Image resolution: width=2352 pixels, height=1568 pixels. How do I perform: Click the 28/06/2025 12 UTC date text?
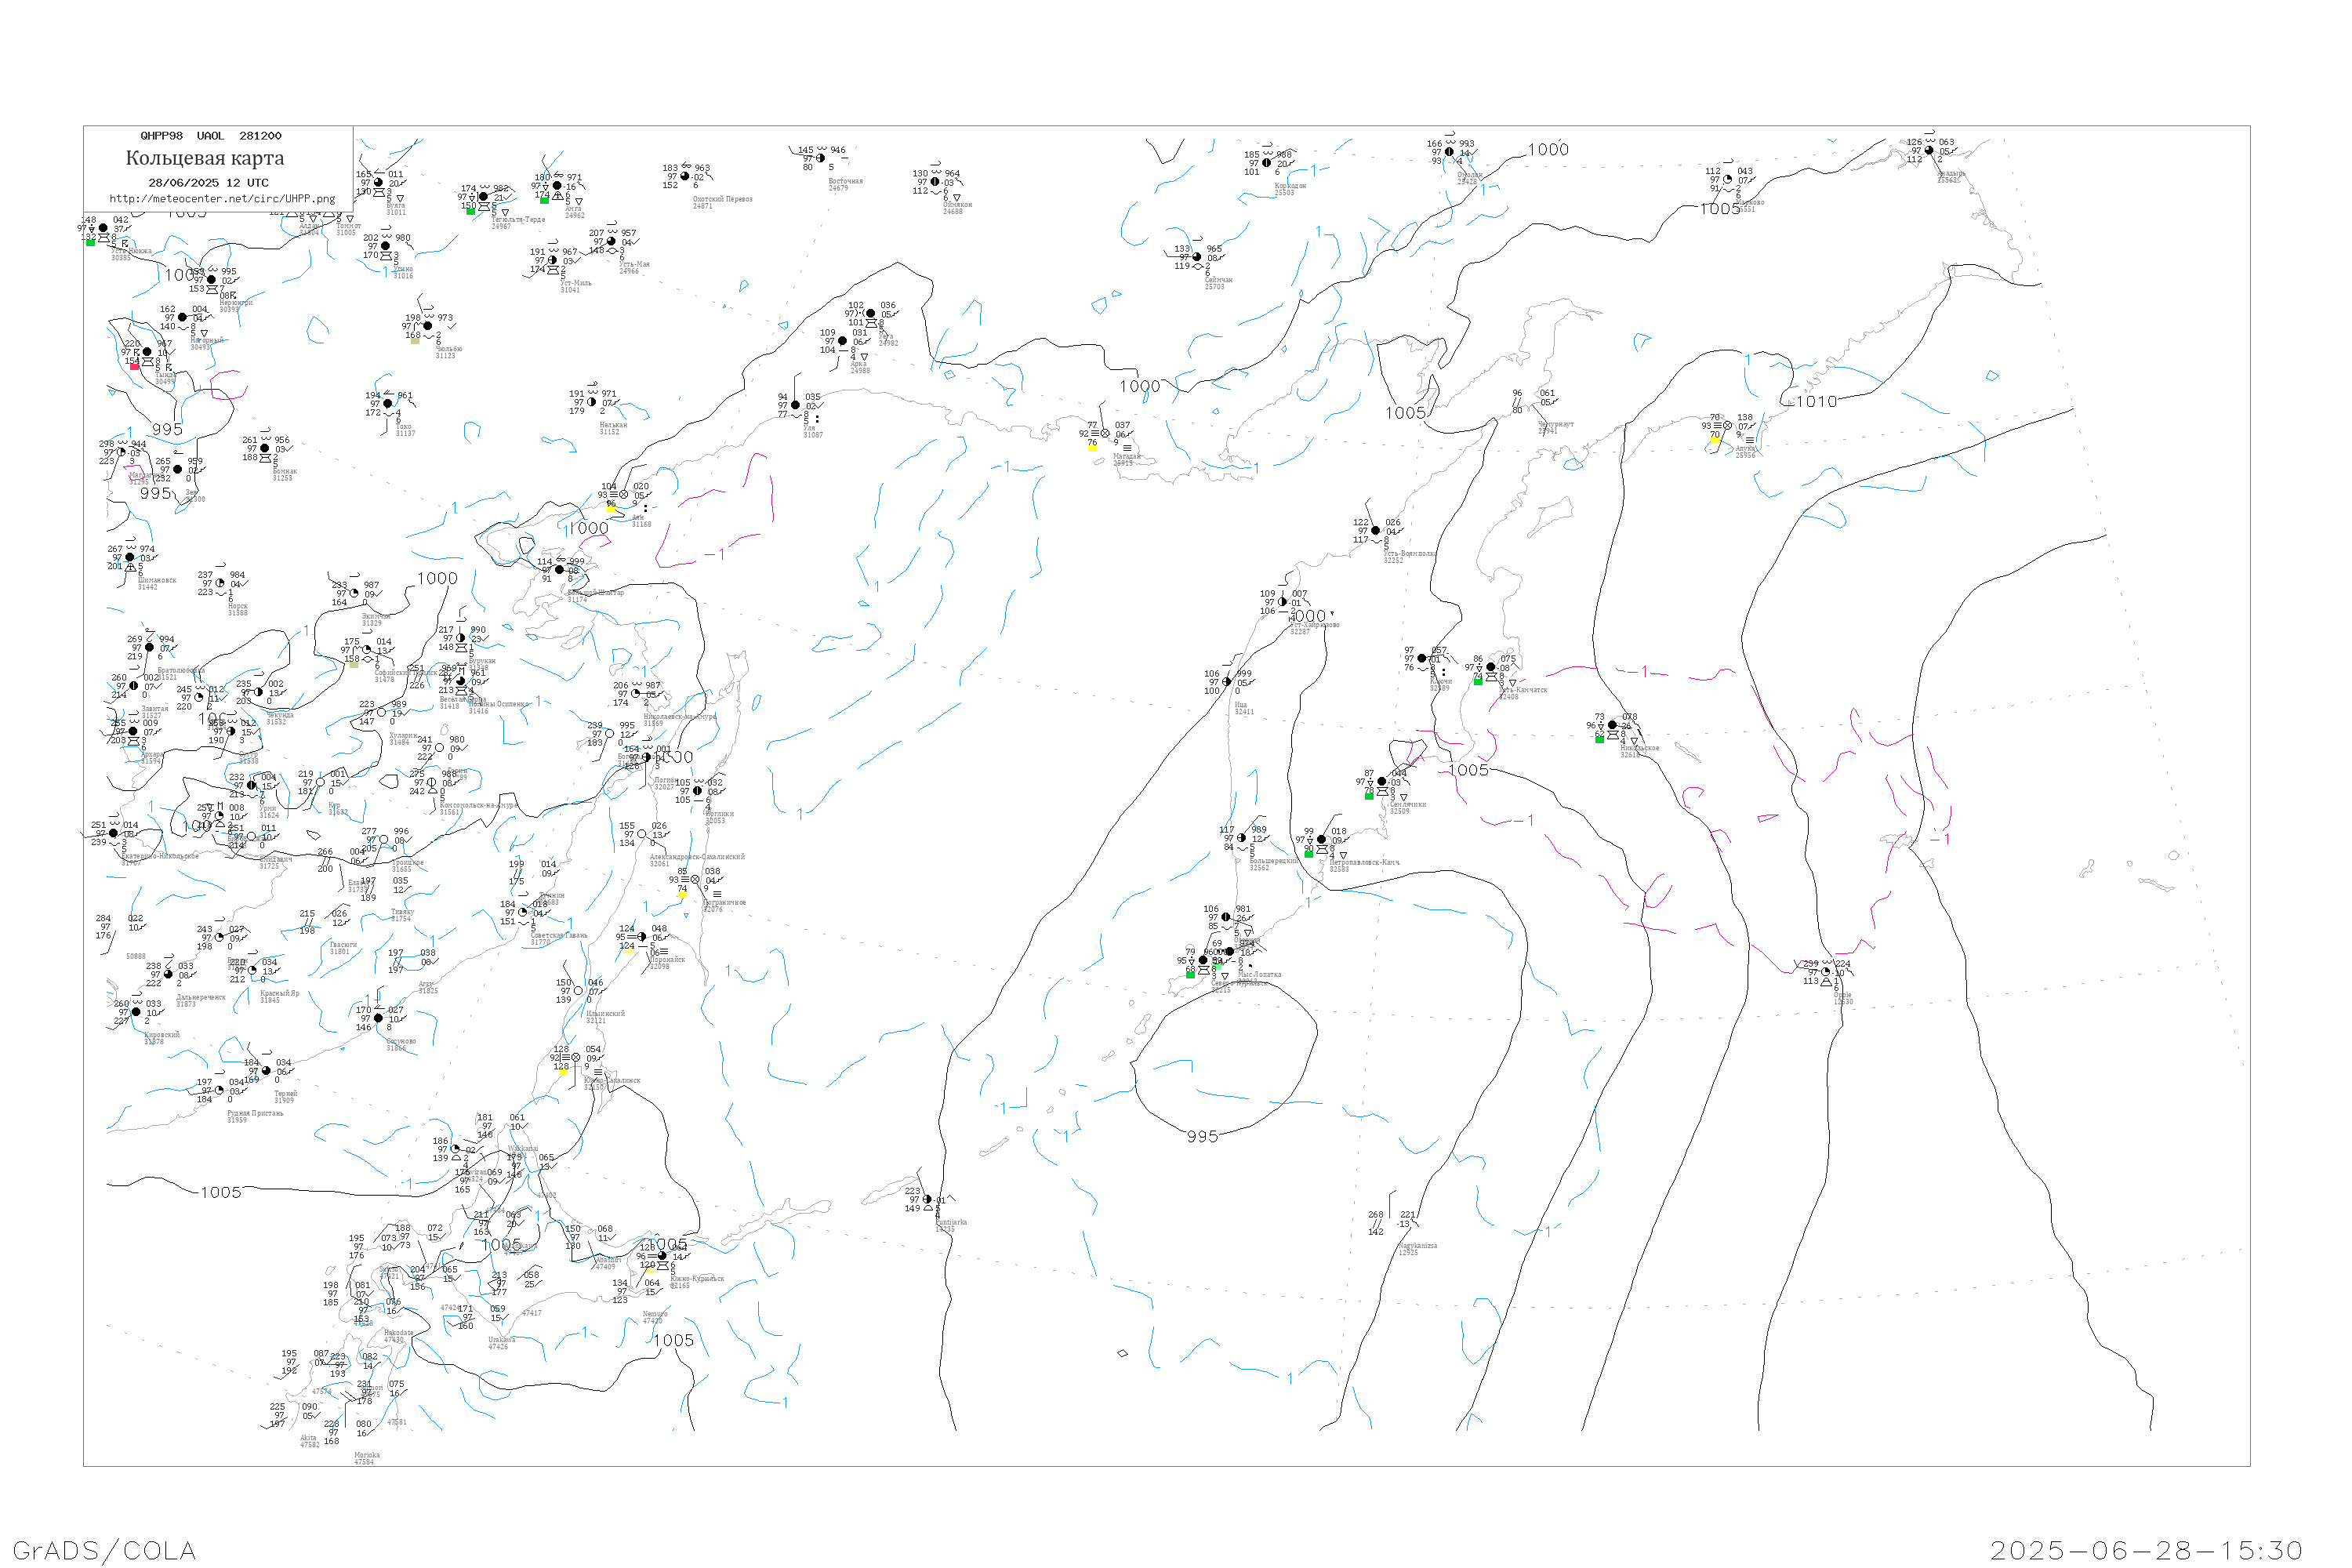(x=208, y=183)
